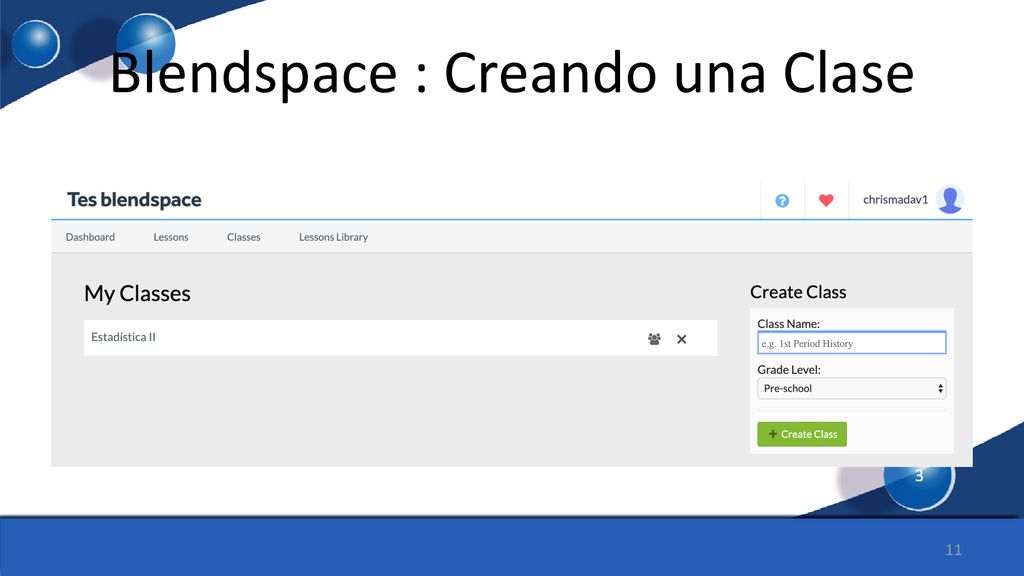View students of Estadística II class
1024x576 pixels.
654,339
